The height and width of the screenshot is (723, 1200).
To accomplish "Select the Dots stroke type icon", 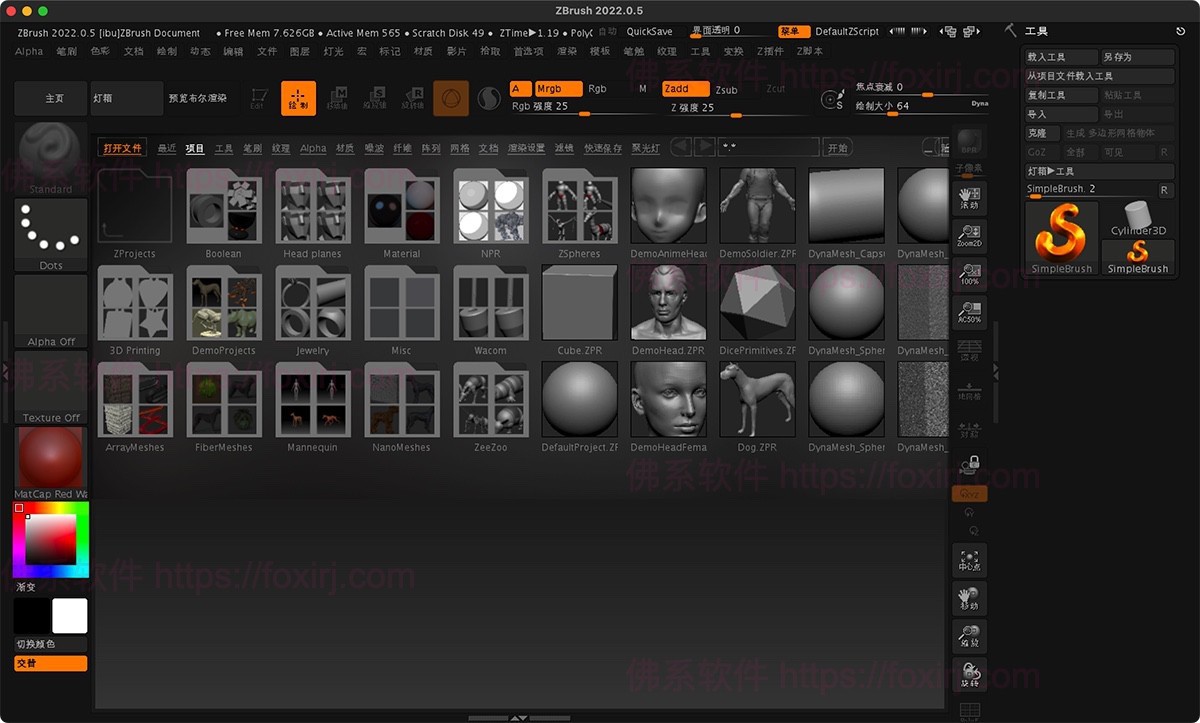I will tap(51, 234).
